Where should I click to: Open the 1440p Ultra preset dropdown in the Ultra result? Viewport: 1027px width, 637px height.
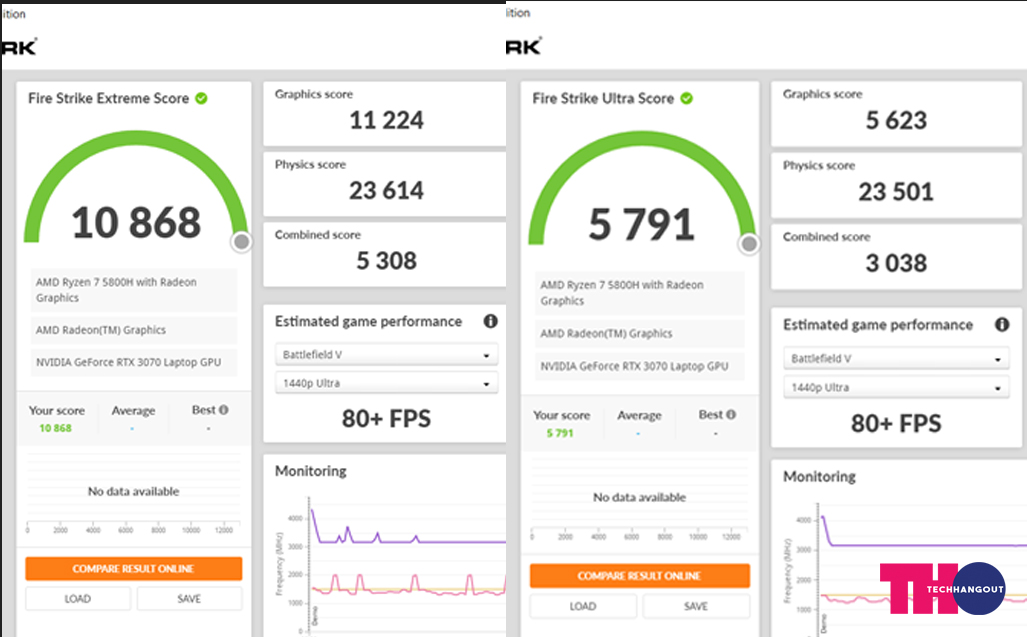coord(896,388)
